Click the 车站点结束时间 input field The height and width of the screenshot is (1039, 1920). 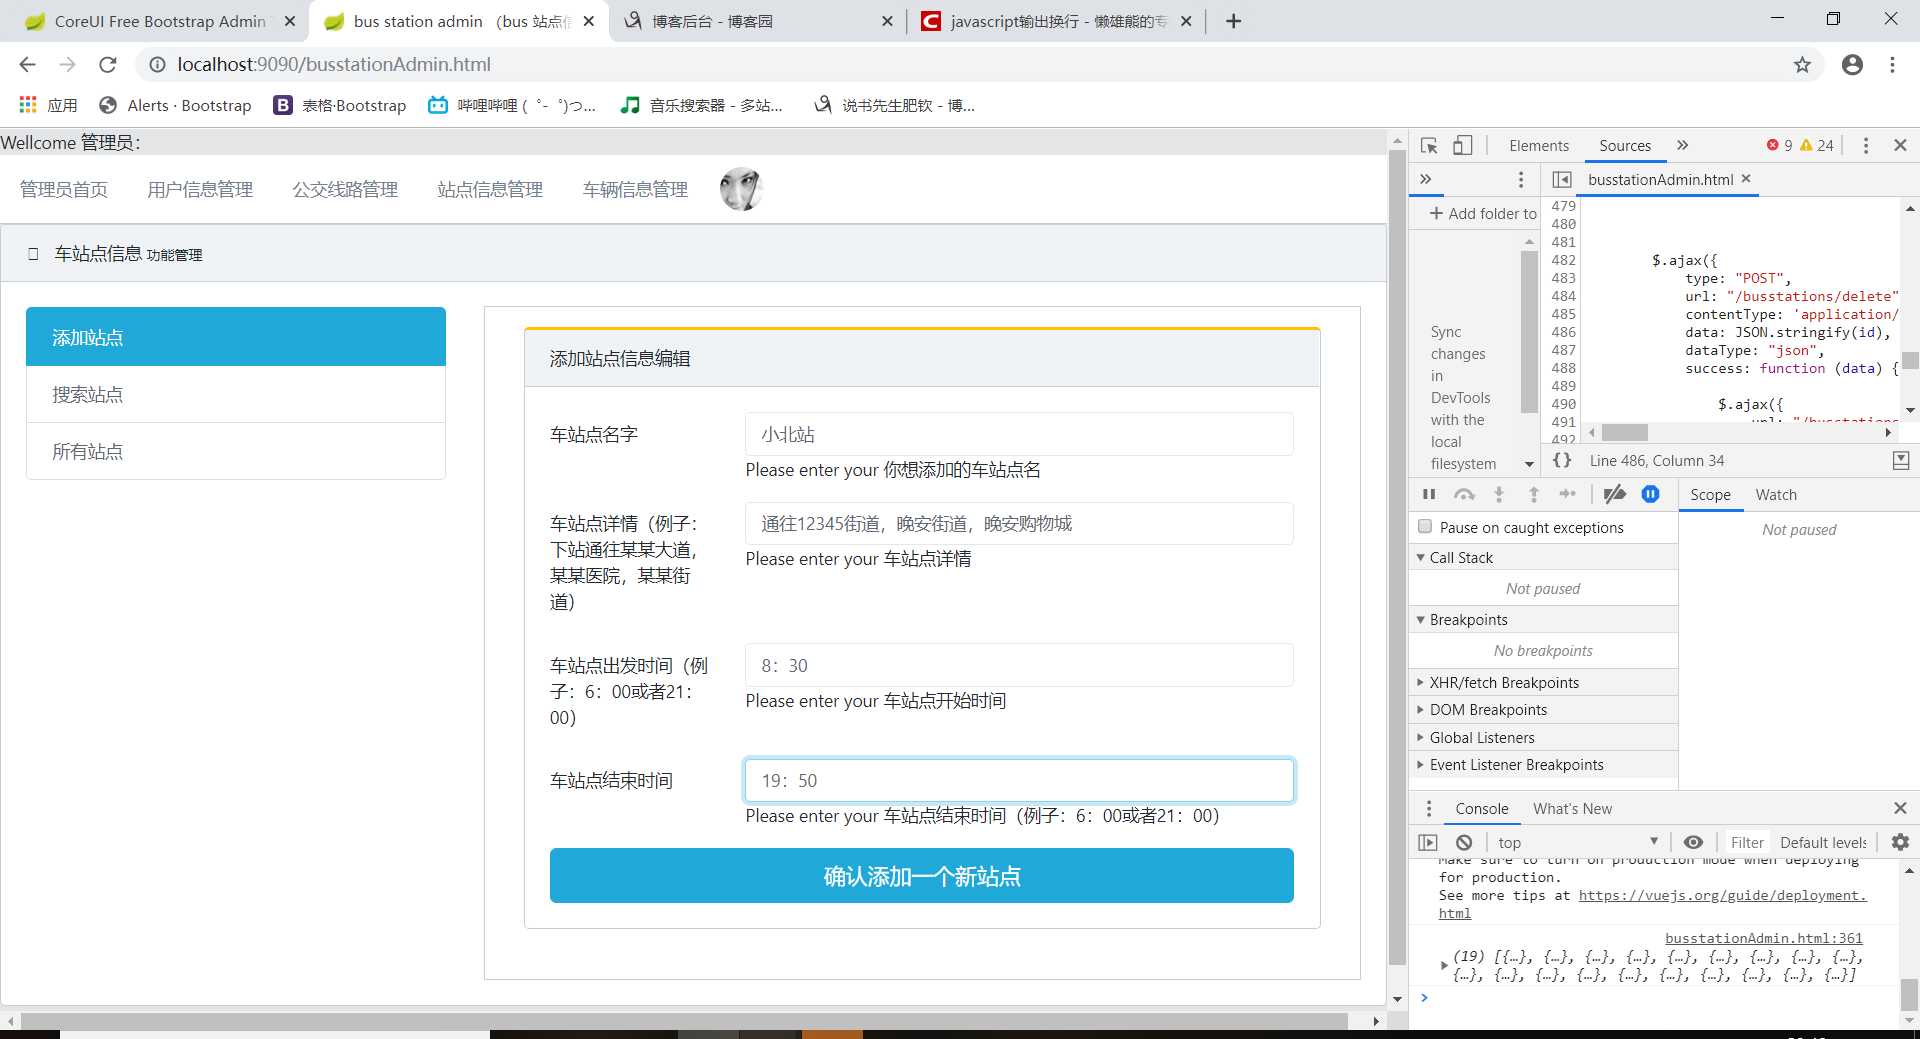1019,780
